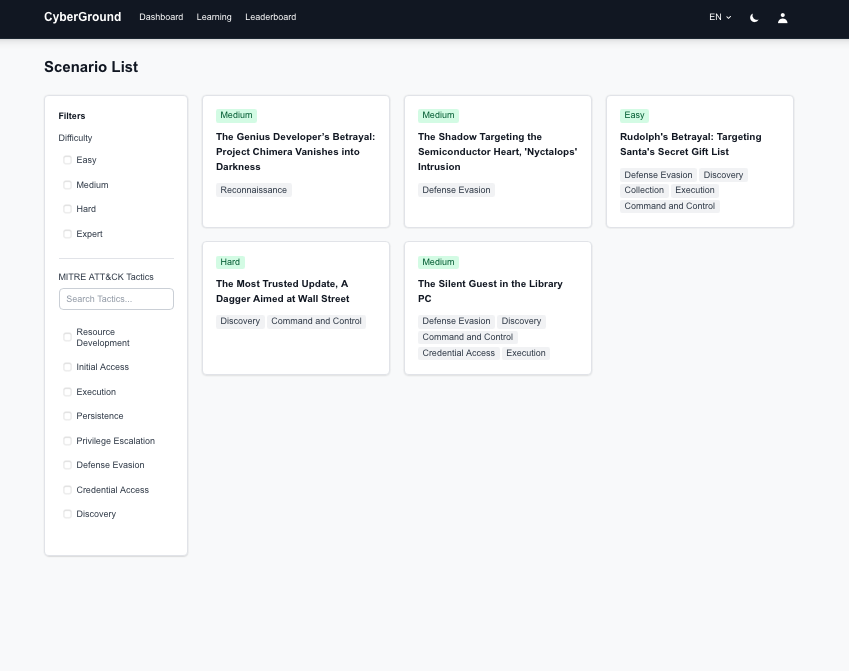Image resolution: width=849 pixels, height=671 pixels.
Task: Open the Learning menu item
Action: point(214,17)
